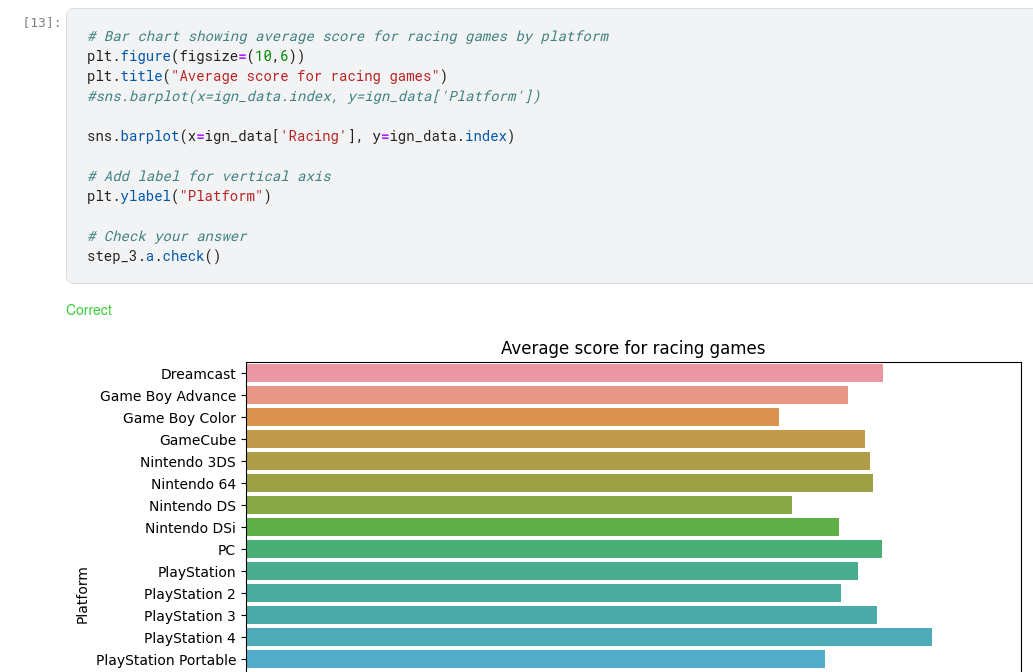
Task: Click the pink Dreamcast bar
Action: [x=564, y=373]
